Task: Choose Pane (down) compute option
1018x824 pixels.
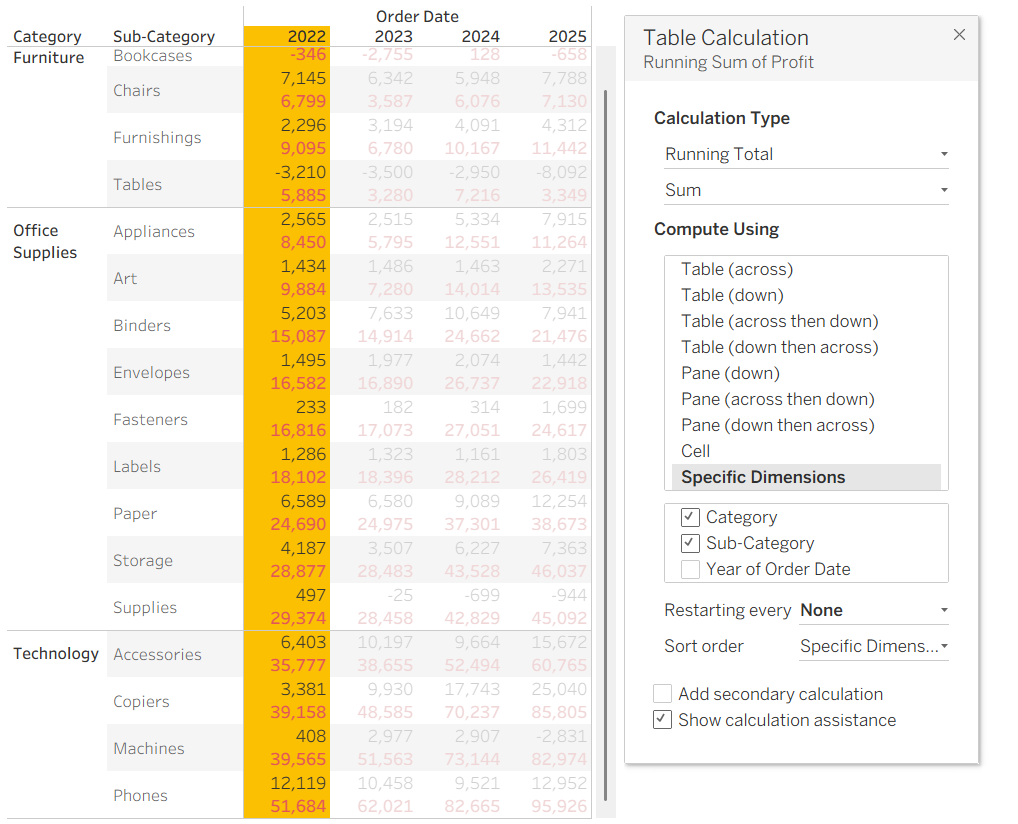Action: [730, 373]
